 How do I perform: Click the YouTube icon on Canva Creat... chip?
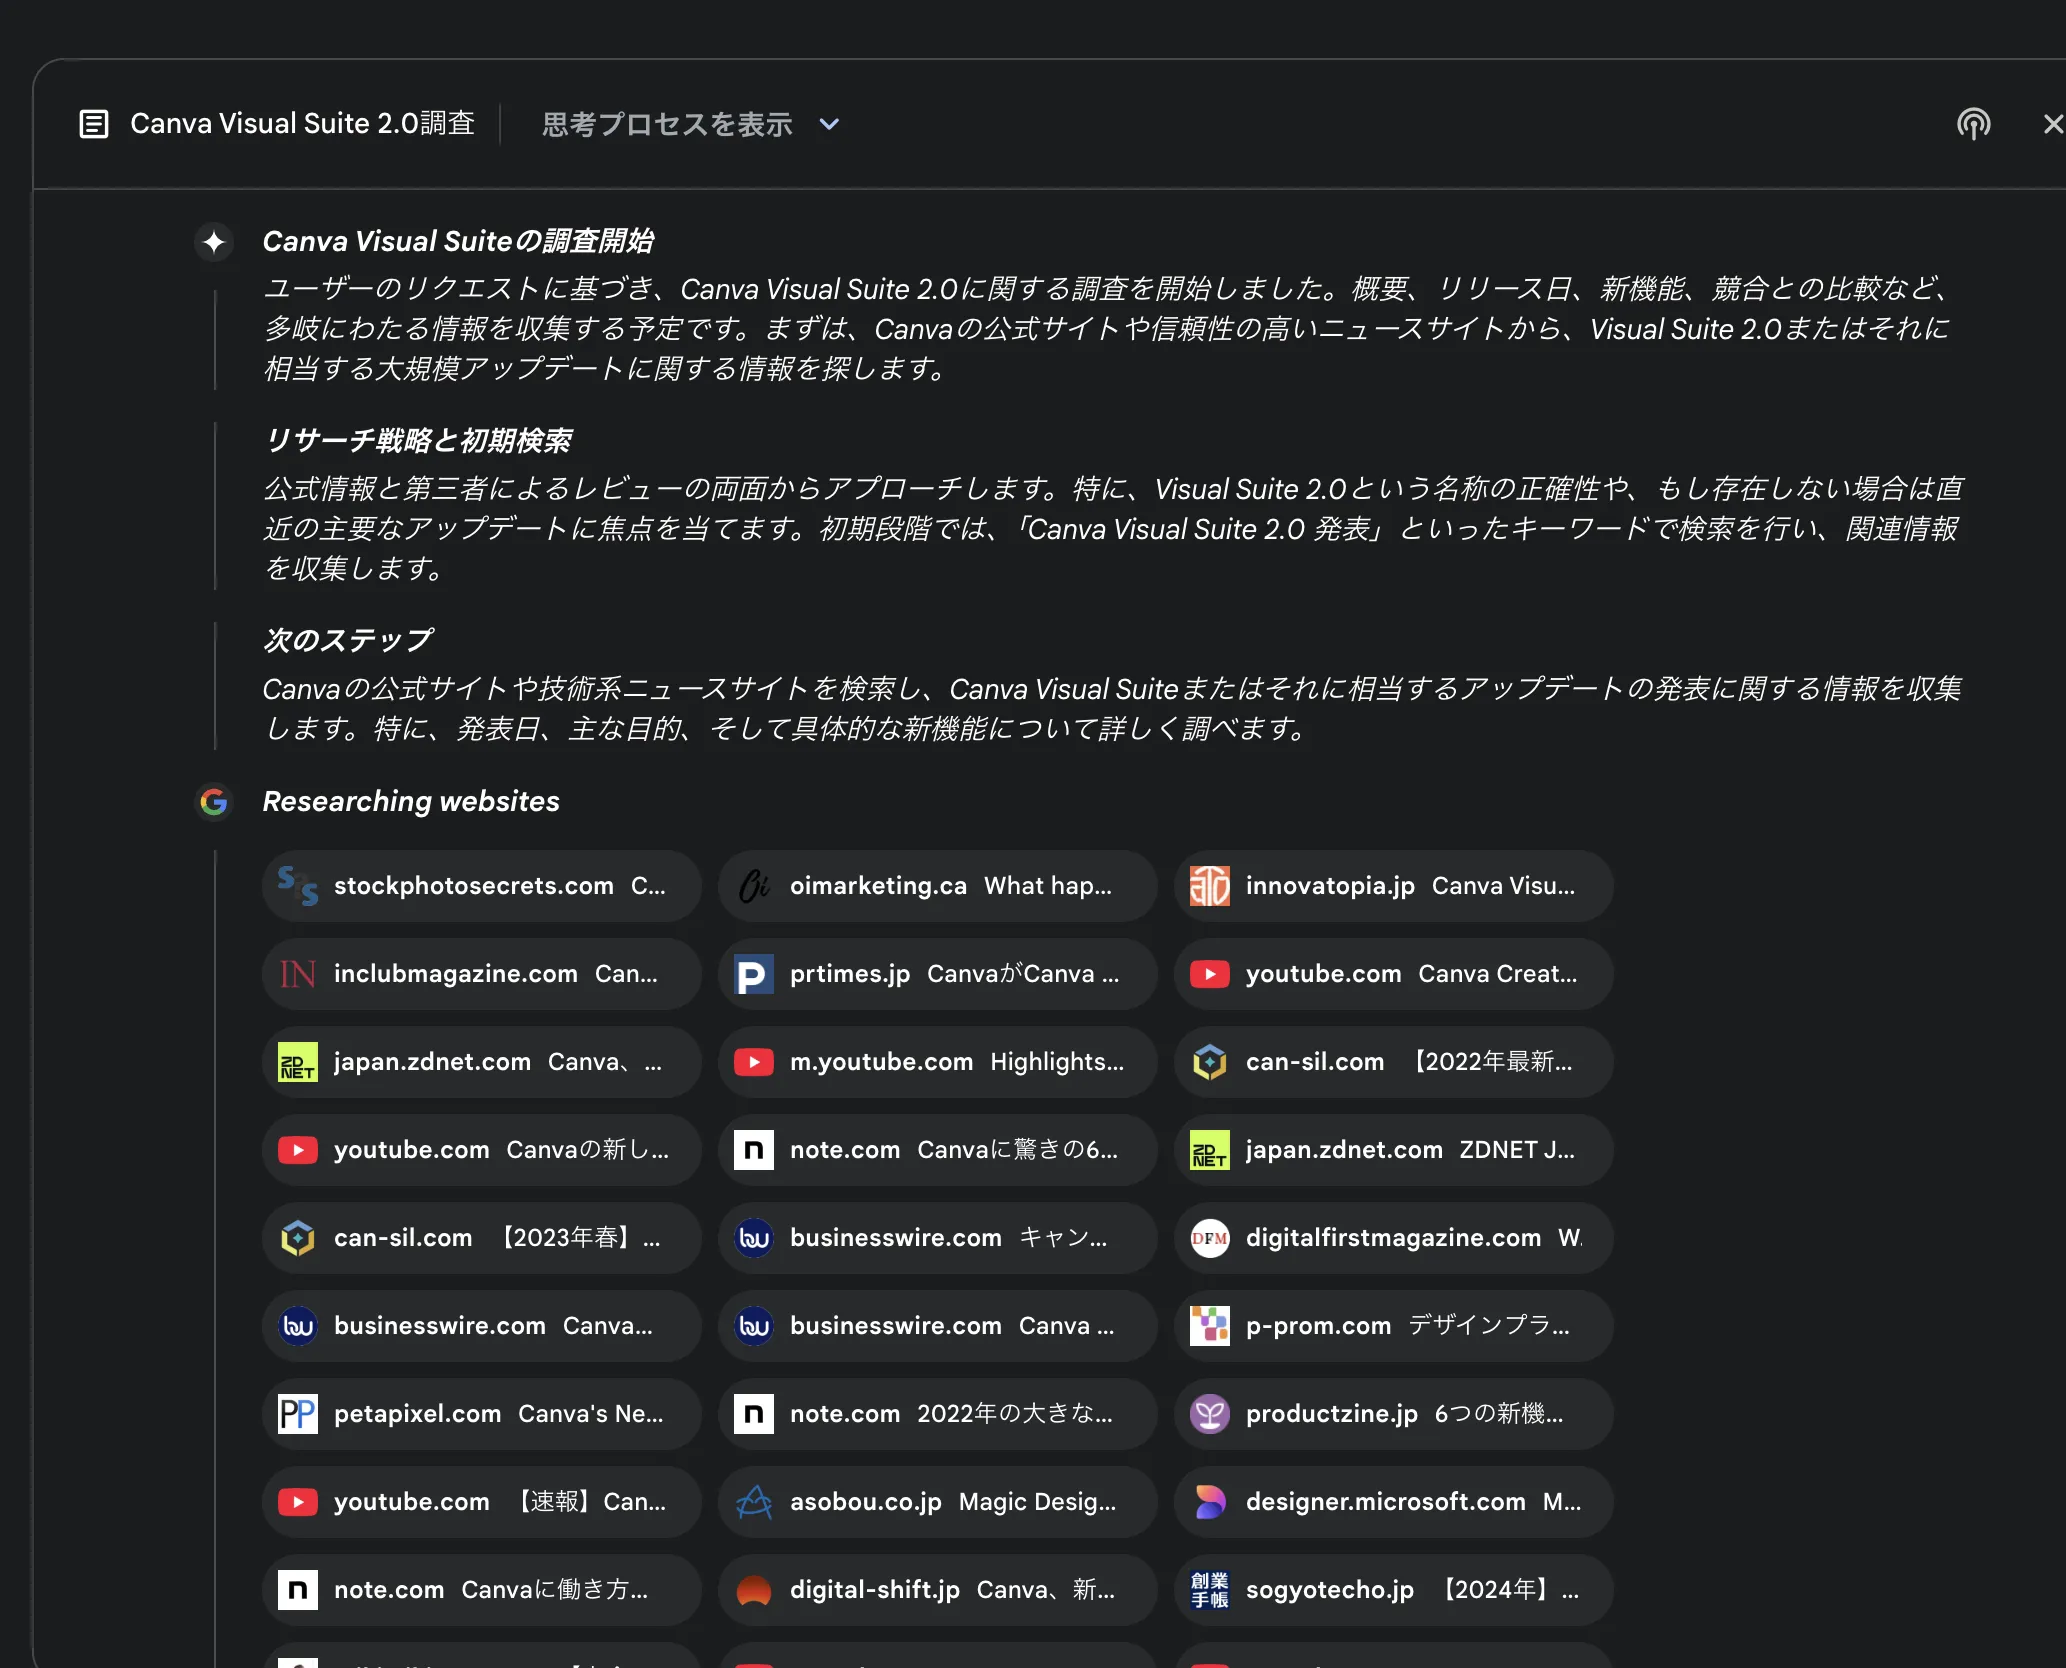coord(1210,974)
